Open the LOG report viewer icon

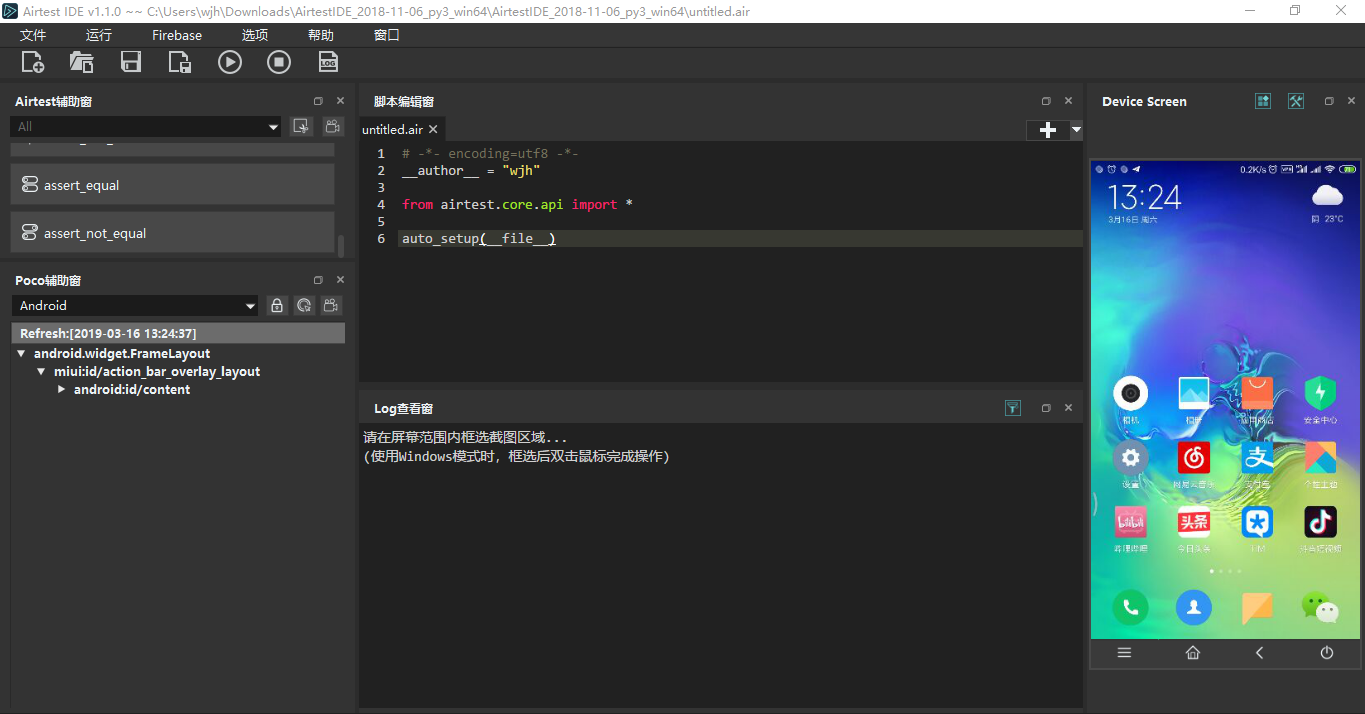pos(328,62)
